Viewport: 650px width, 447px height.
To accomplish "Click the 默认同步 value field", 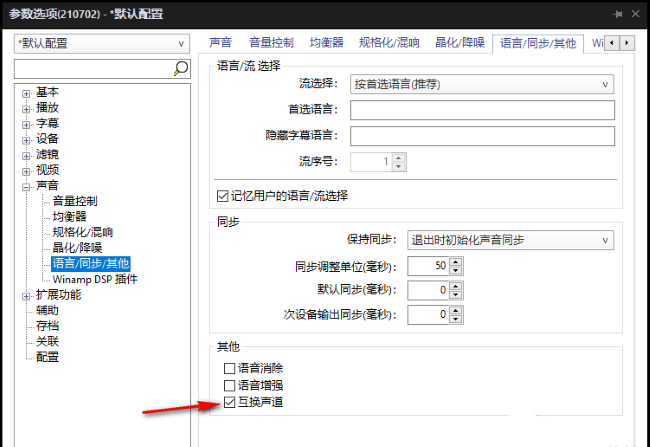I will 428,290.
